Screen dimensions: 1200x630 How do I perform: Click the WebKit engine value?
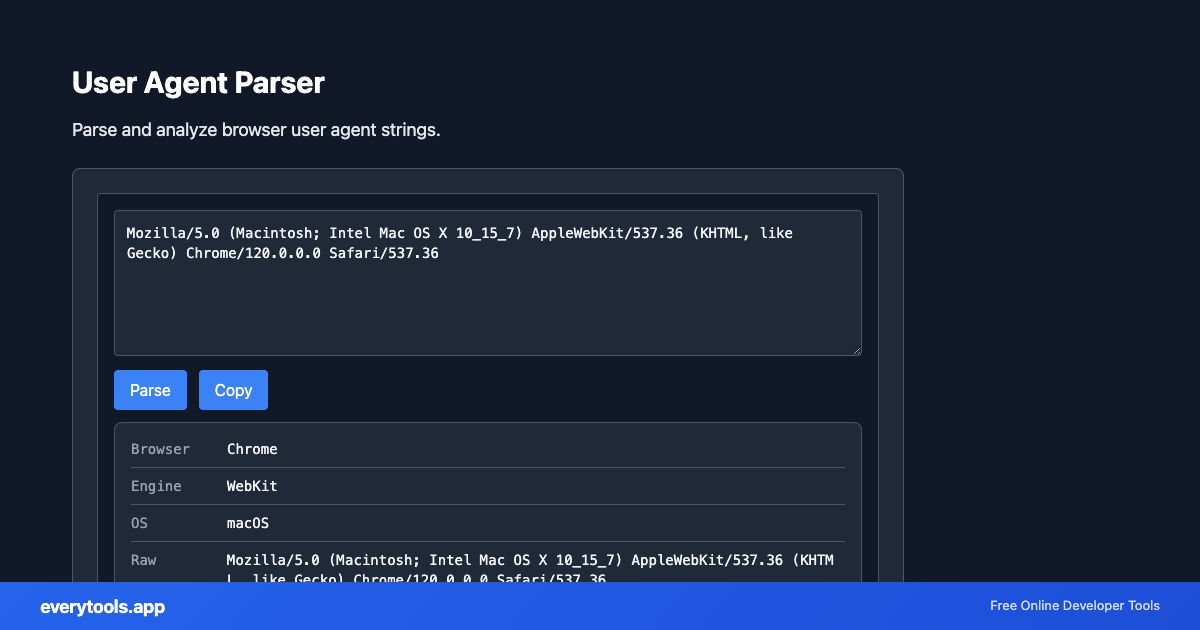tap(251, 486)
